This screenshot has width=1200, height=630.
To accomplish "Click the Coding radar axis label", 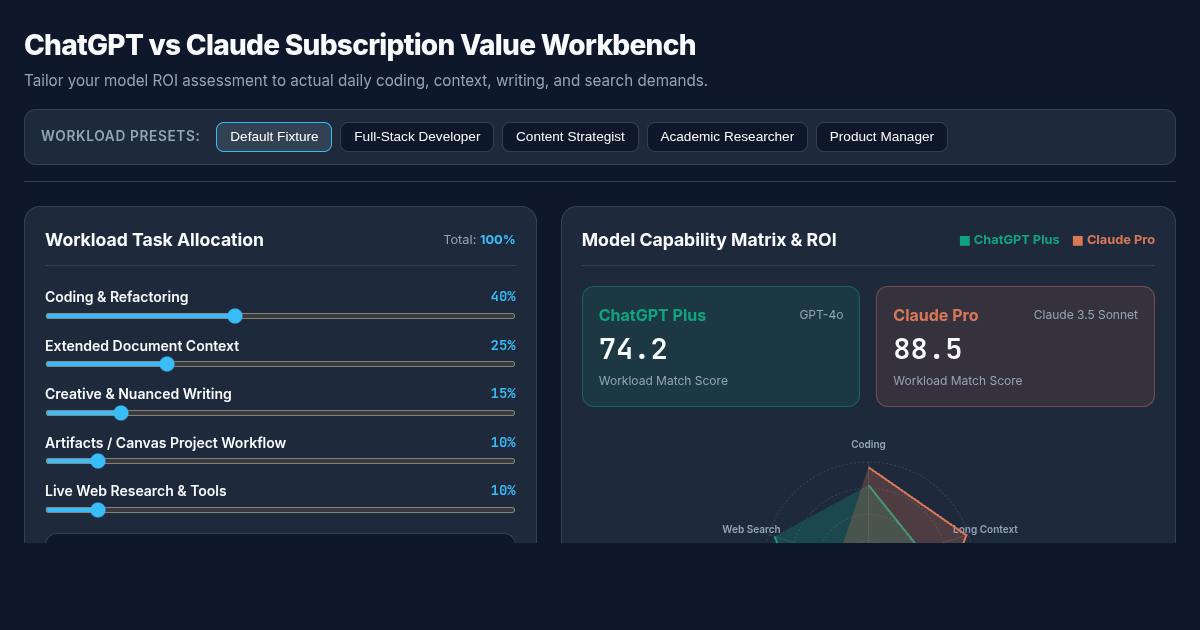I will coord(868,444).
